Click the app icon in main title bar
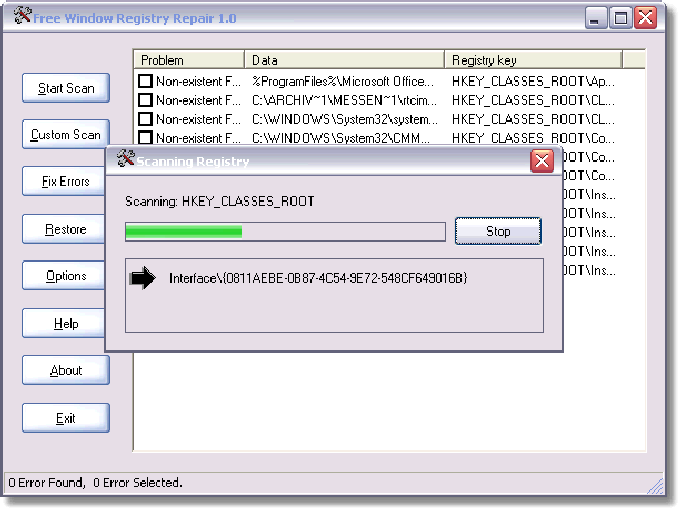Image resolution: width=680 pixels, height=510 pixels. (23, 15)
